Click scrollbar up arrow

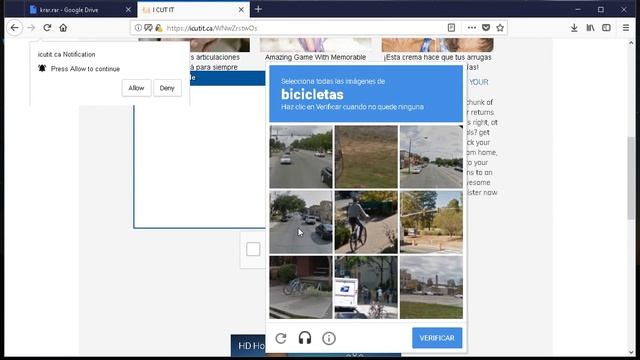(x=631, y=42)
